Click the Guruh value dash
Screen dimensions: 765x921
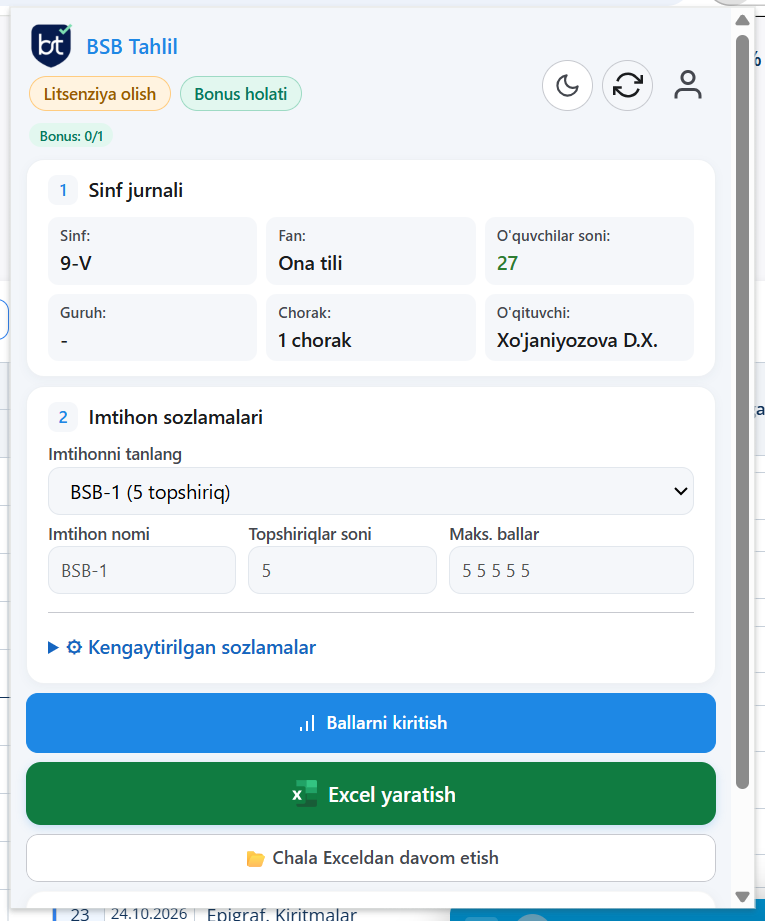[64, 341]
